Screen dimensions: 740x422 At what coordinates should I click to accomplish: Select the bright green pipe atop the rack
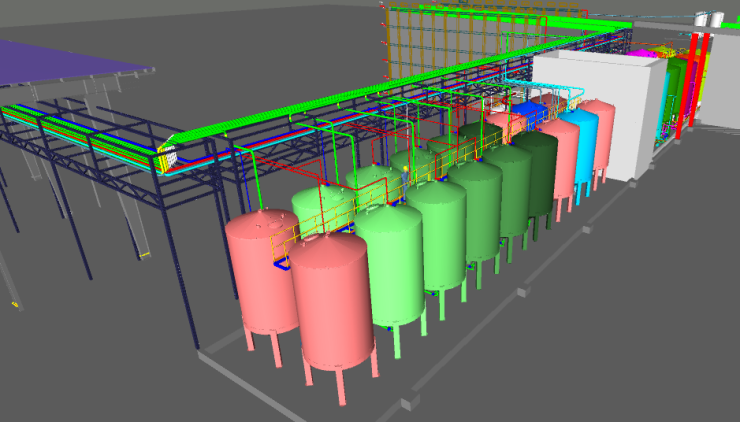click(300, 108)
